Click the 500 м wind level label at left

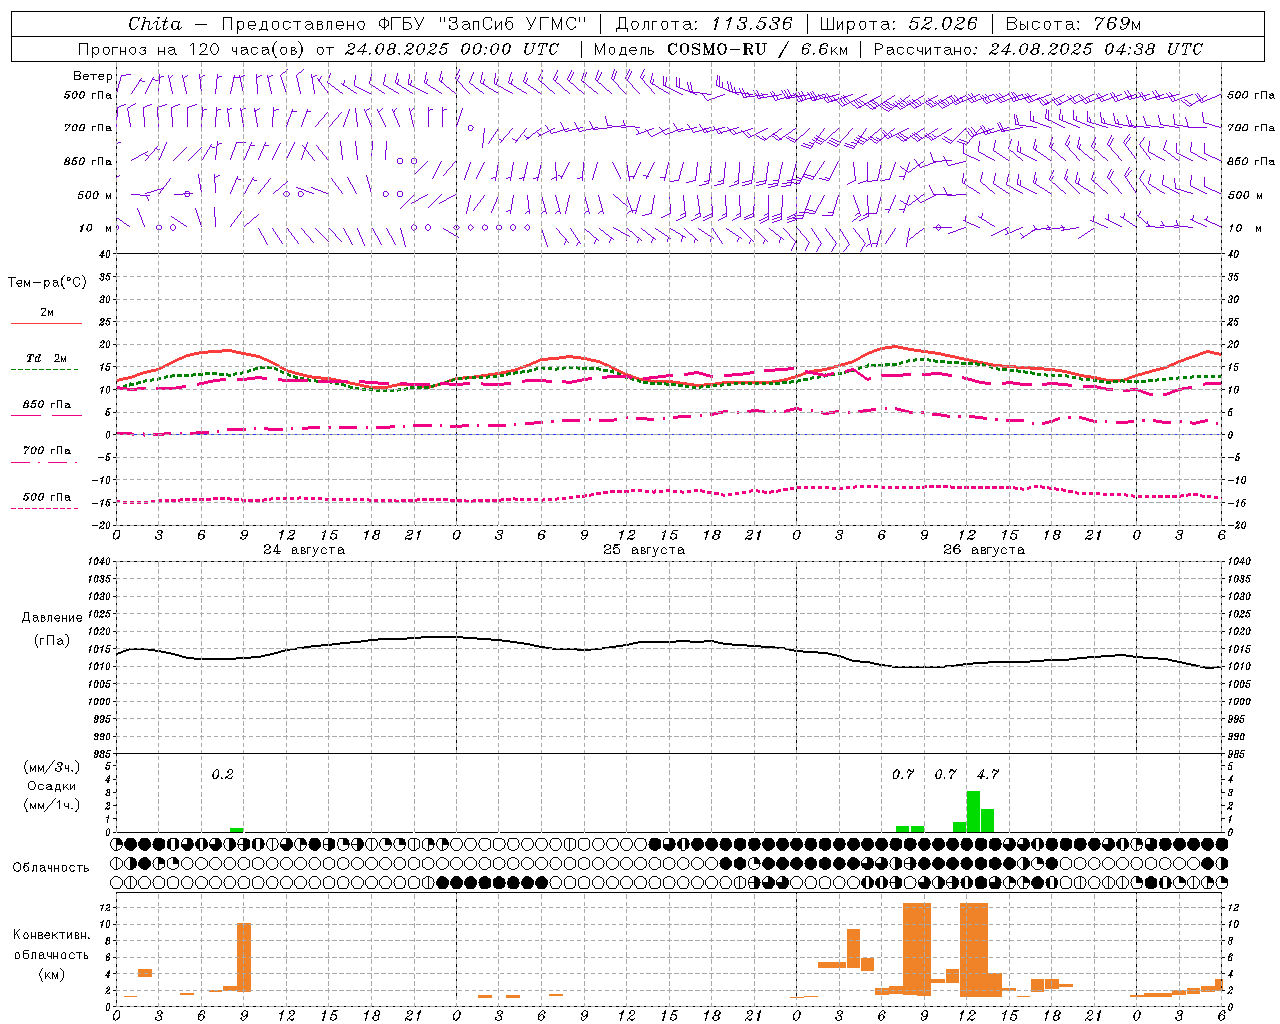coord(96,195)
